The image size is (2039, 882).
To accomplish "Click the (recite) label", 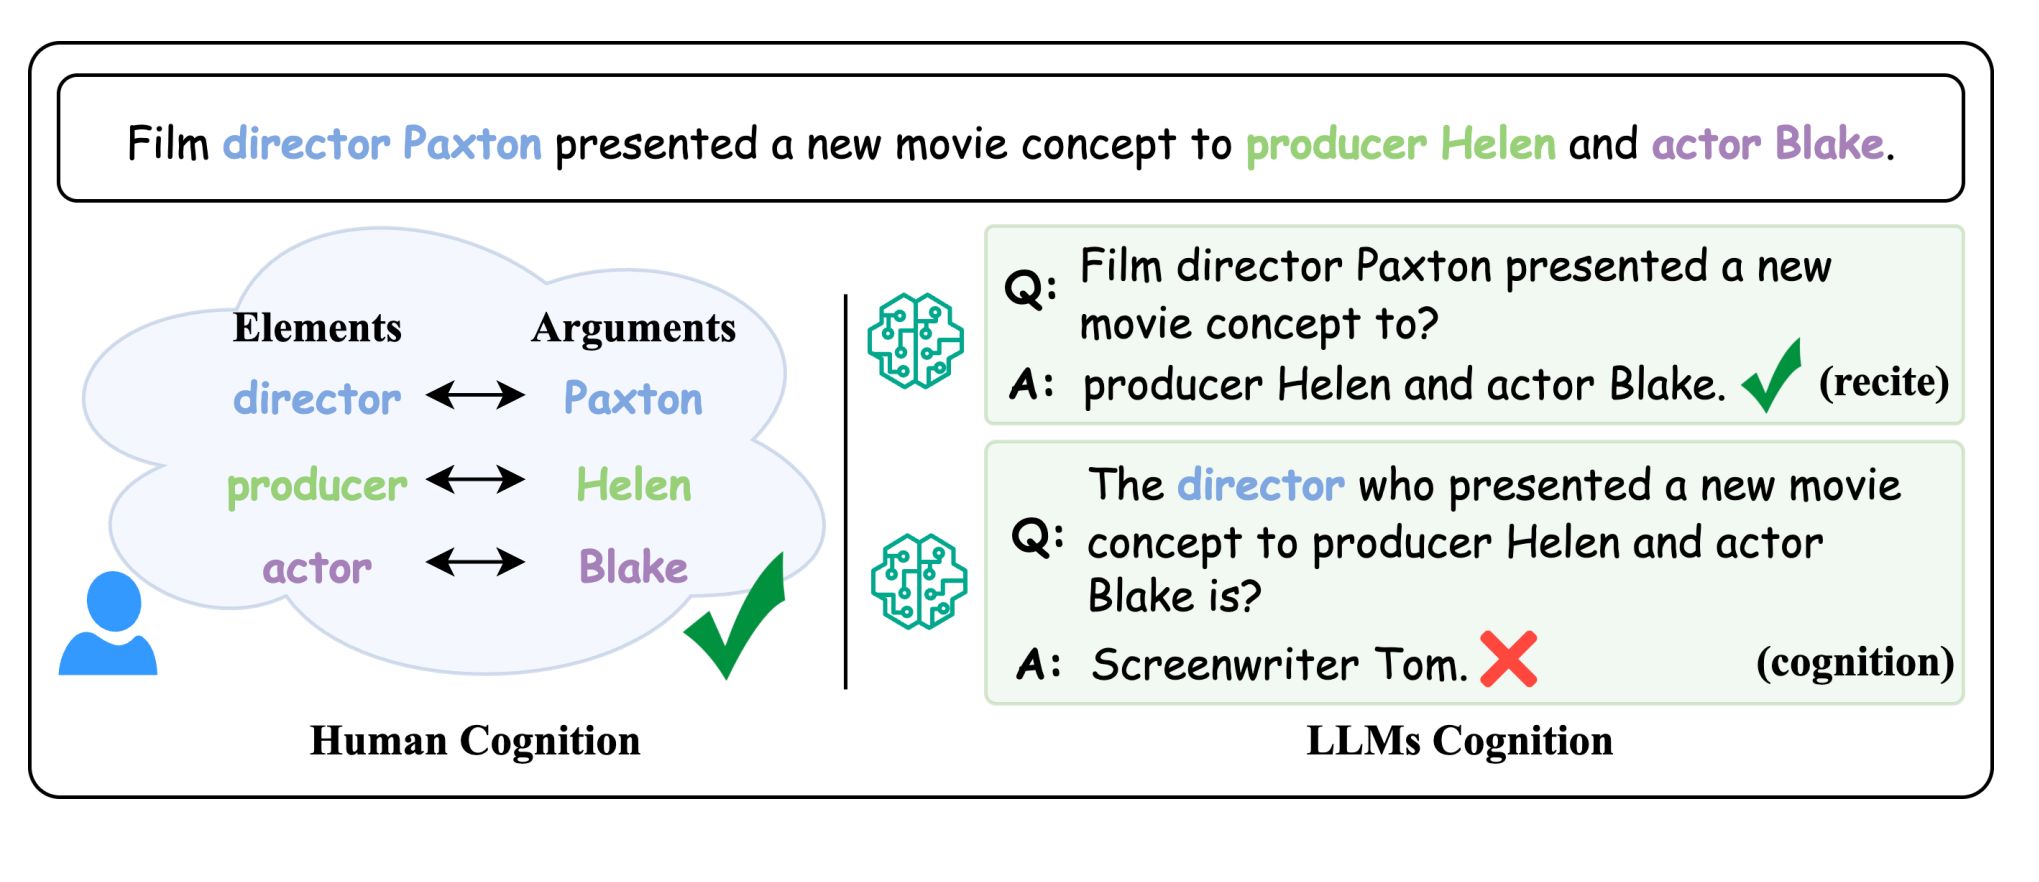I will tap(1884, 382).
